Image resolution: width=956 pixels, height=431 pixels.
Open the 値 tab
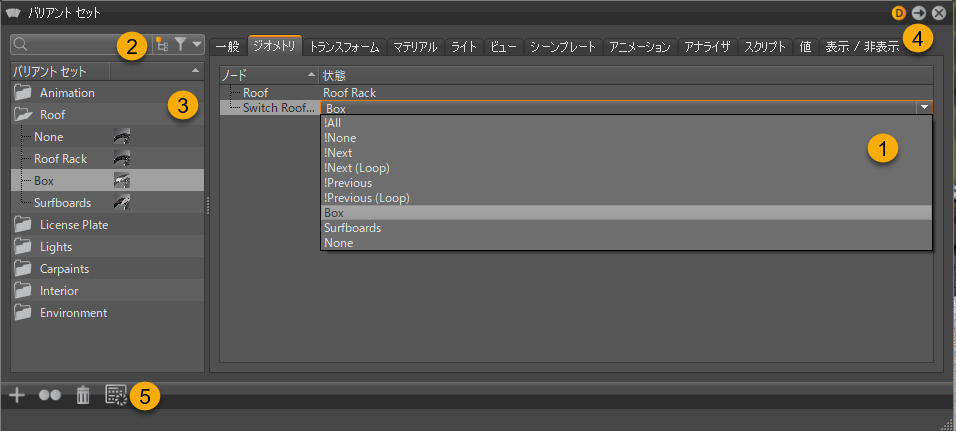tap(805, 47)
